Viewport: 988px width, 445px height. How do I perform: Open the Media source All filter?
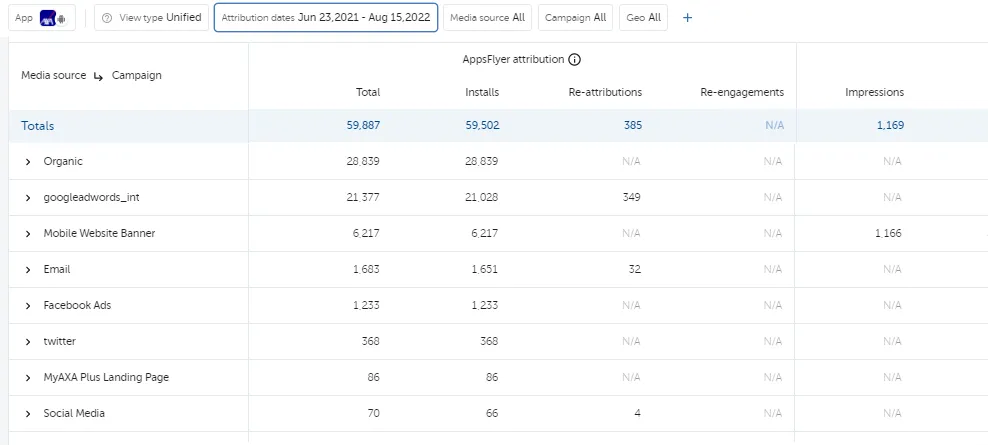coord(488,18)
